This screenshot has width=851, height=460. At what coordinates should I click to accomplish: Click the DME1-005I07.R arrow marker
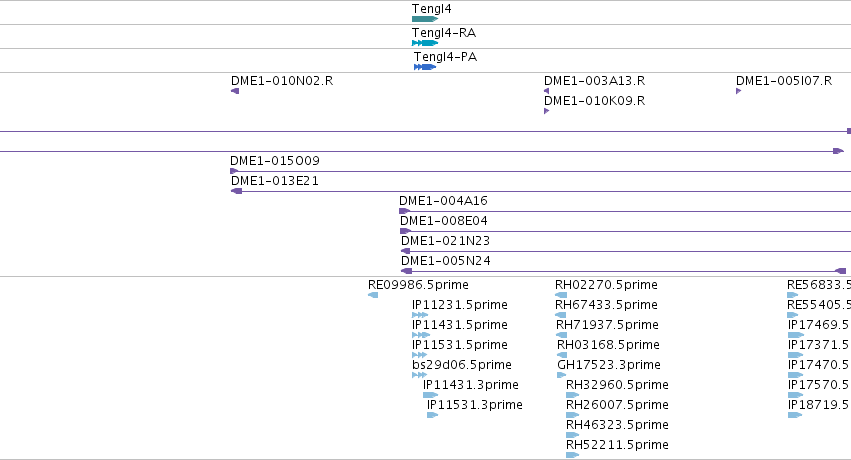[739, 91]
